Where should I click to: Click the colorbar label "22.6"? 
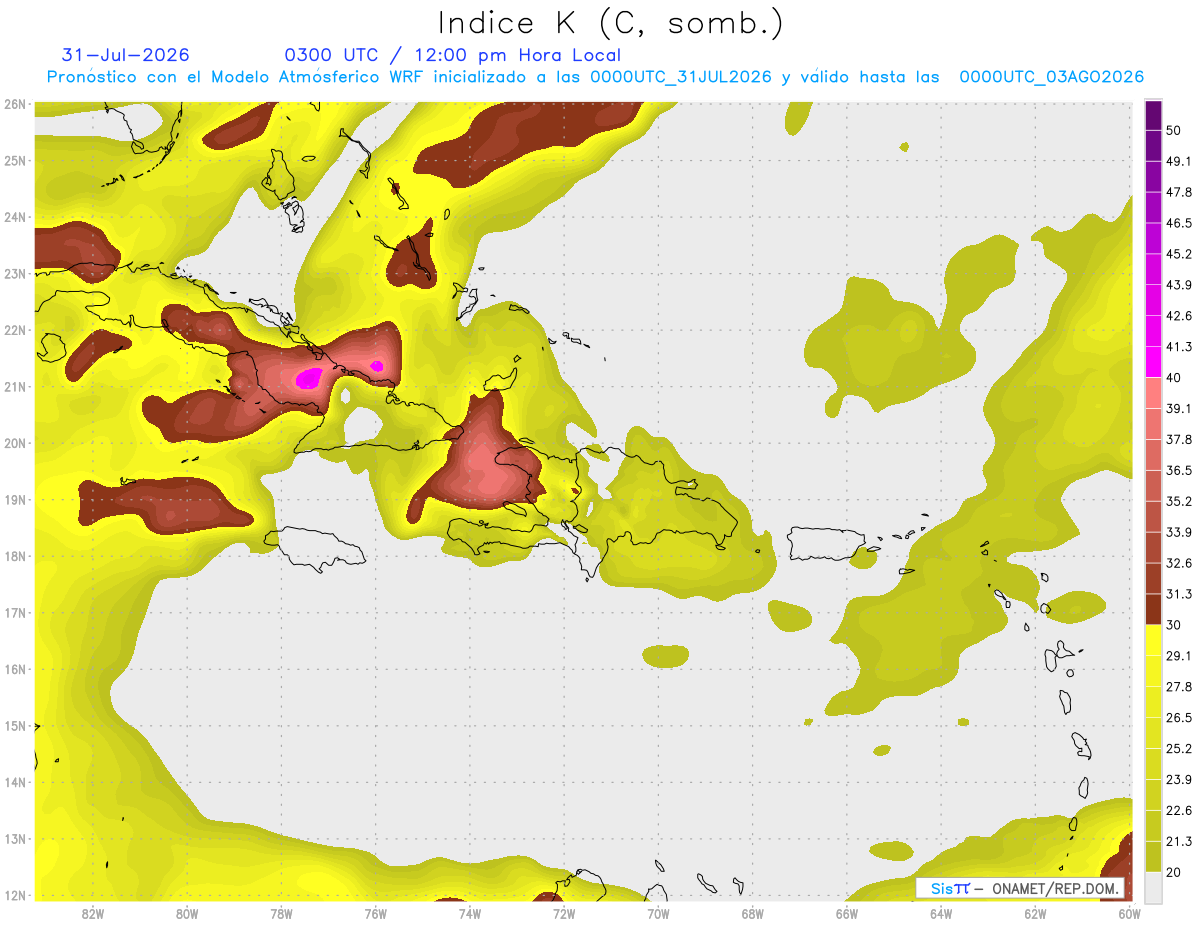tap(1178, 810)
